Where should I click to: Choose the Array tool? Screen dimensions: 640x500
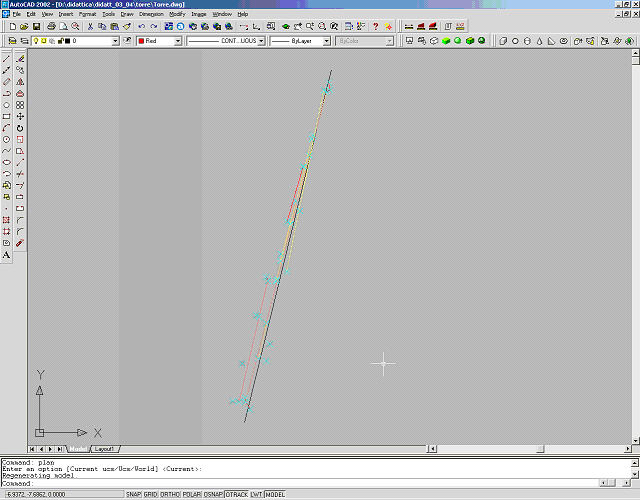tap(20, 105)
